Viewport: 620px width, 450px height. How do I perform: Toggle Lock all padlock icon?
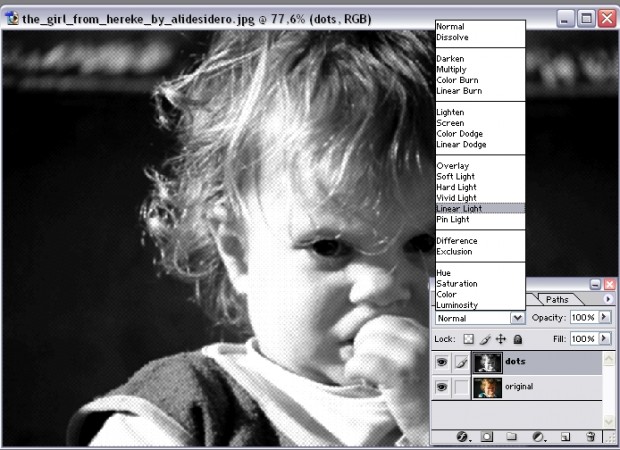click(x=518, y=339)
